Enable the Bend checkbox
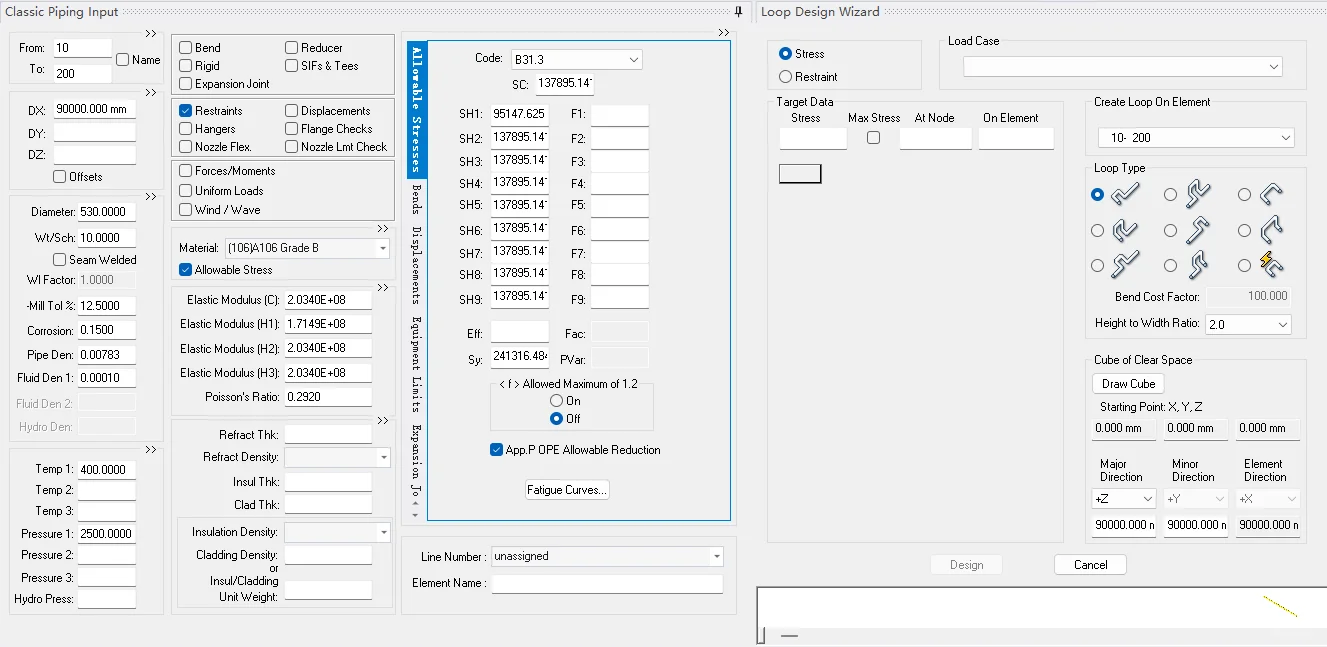Viewport: 1327px width, 647px height. click(186, 47)
